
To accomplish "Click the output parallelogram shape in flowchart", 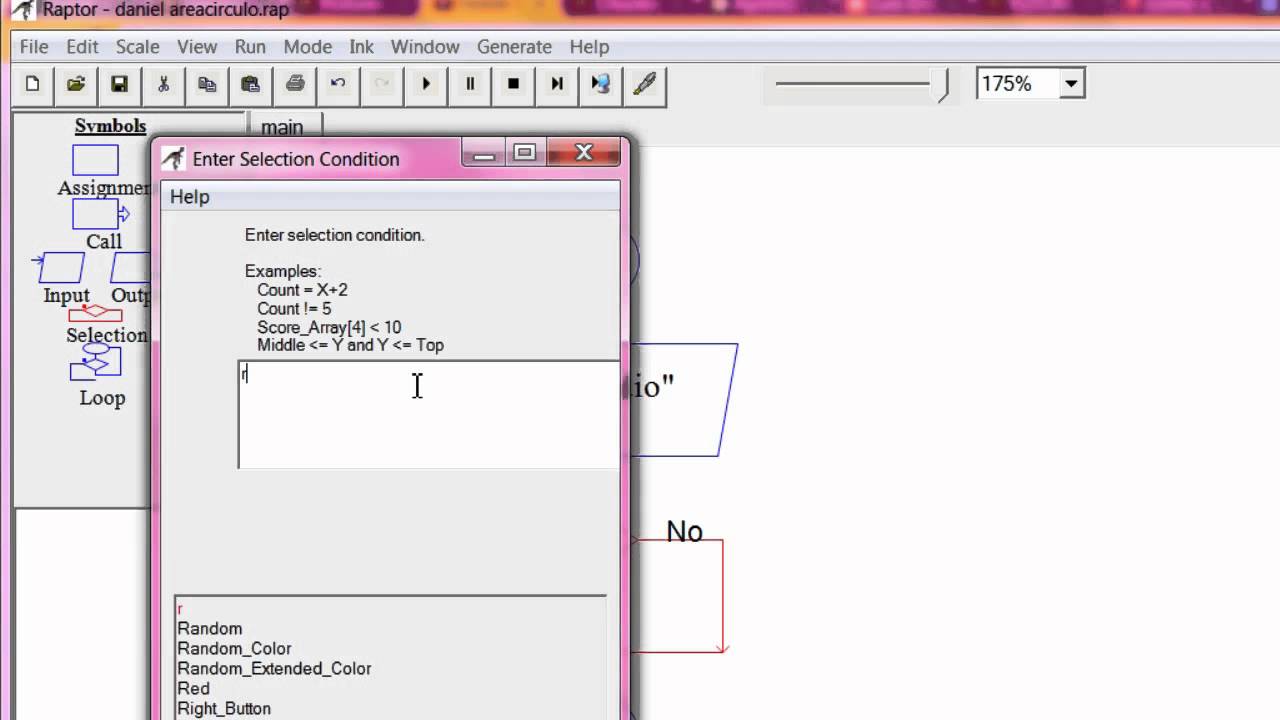I will coord(680,400).
